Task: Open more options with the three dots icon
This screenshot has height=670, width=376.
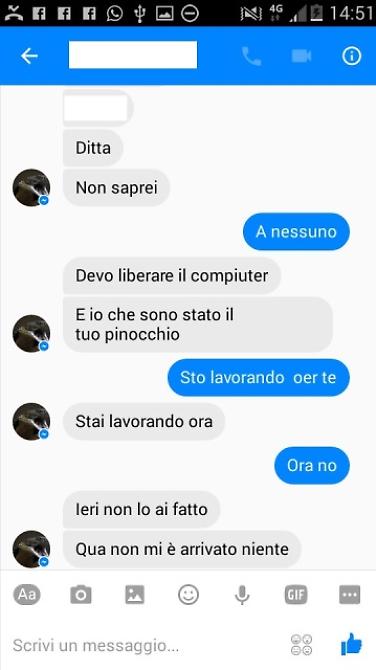Action: coord(350,594)
